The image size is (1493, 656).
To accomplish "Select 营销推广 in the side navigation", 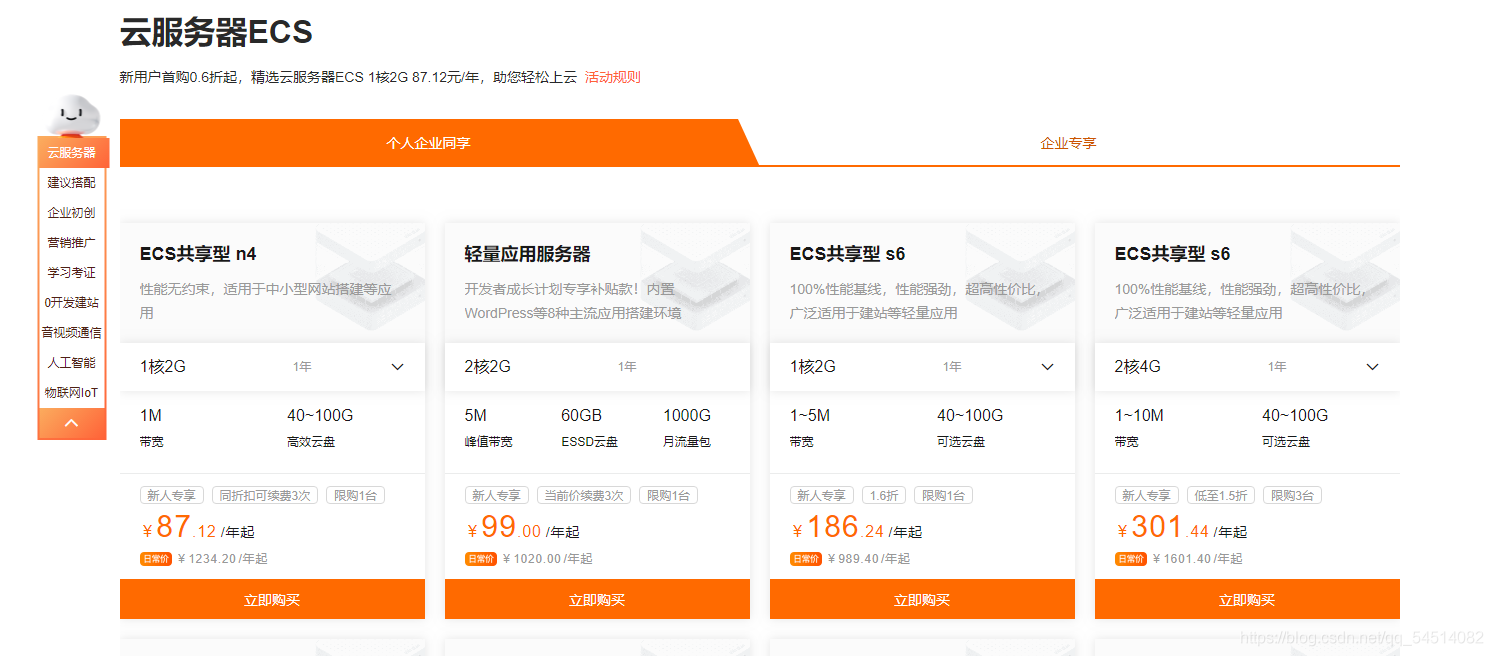I will click(72, 243).
